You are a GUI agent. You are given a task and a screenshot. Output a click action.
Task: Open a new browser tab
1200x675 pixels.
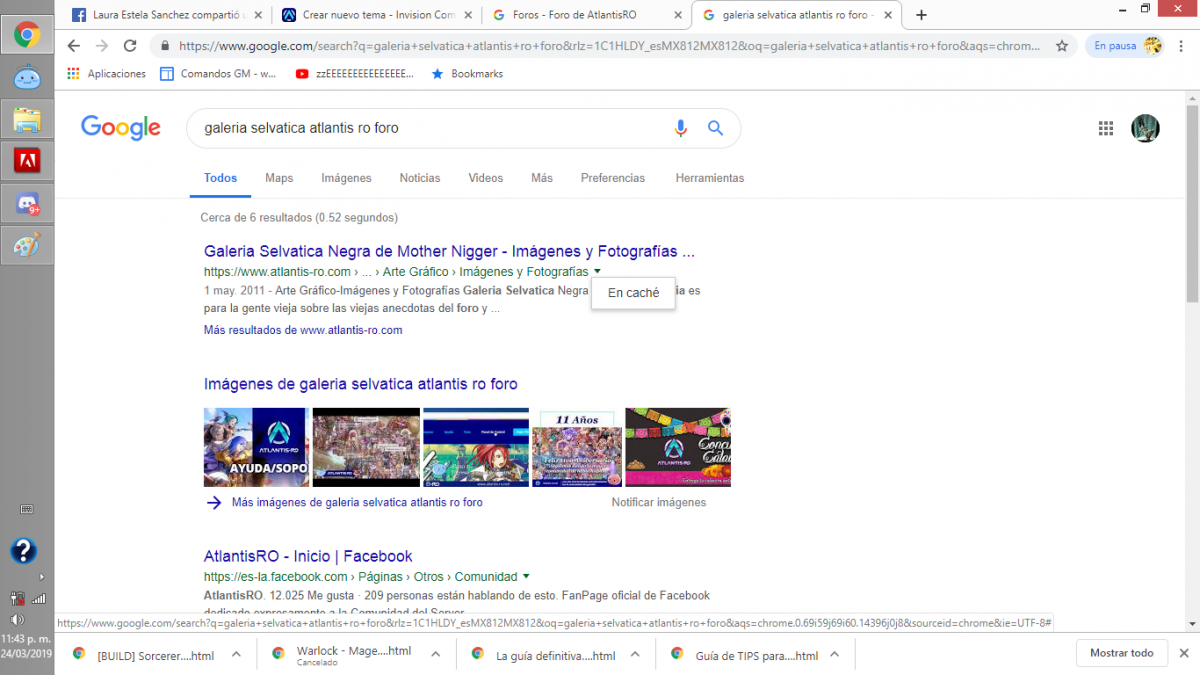(921, 15)
